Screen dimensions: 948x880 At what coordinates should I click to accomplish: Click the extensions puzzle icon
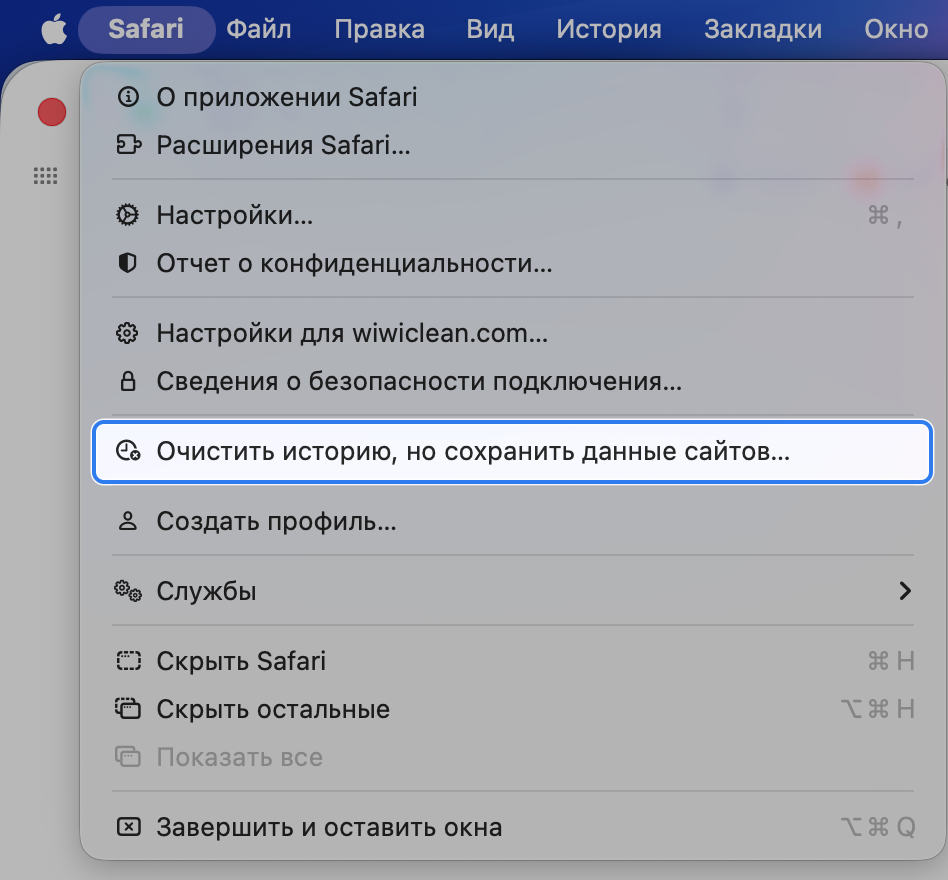(x=128, y=145)
